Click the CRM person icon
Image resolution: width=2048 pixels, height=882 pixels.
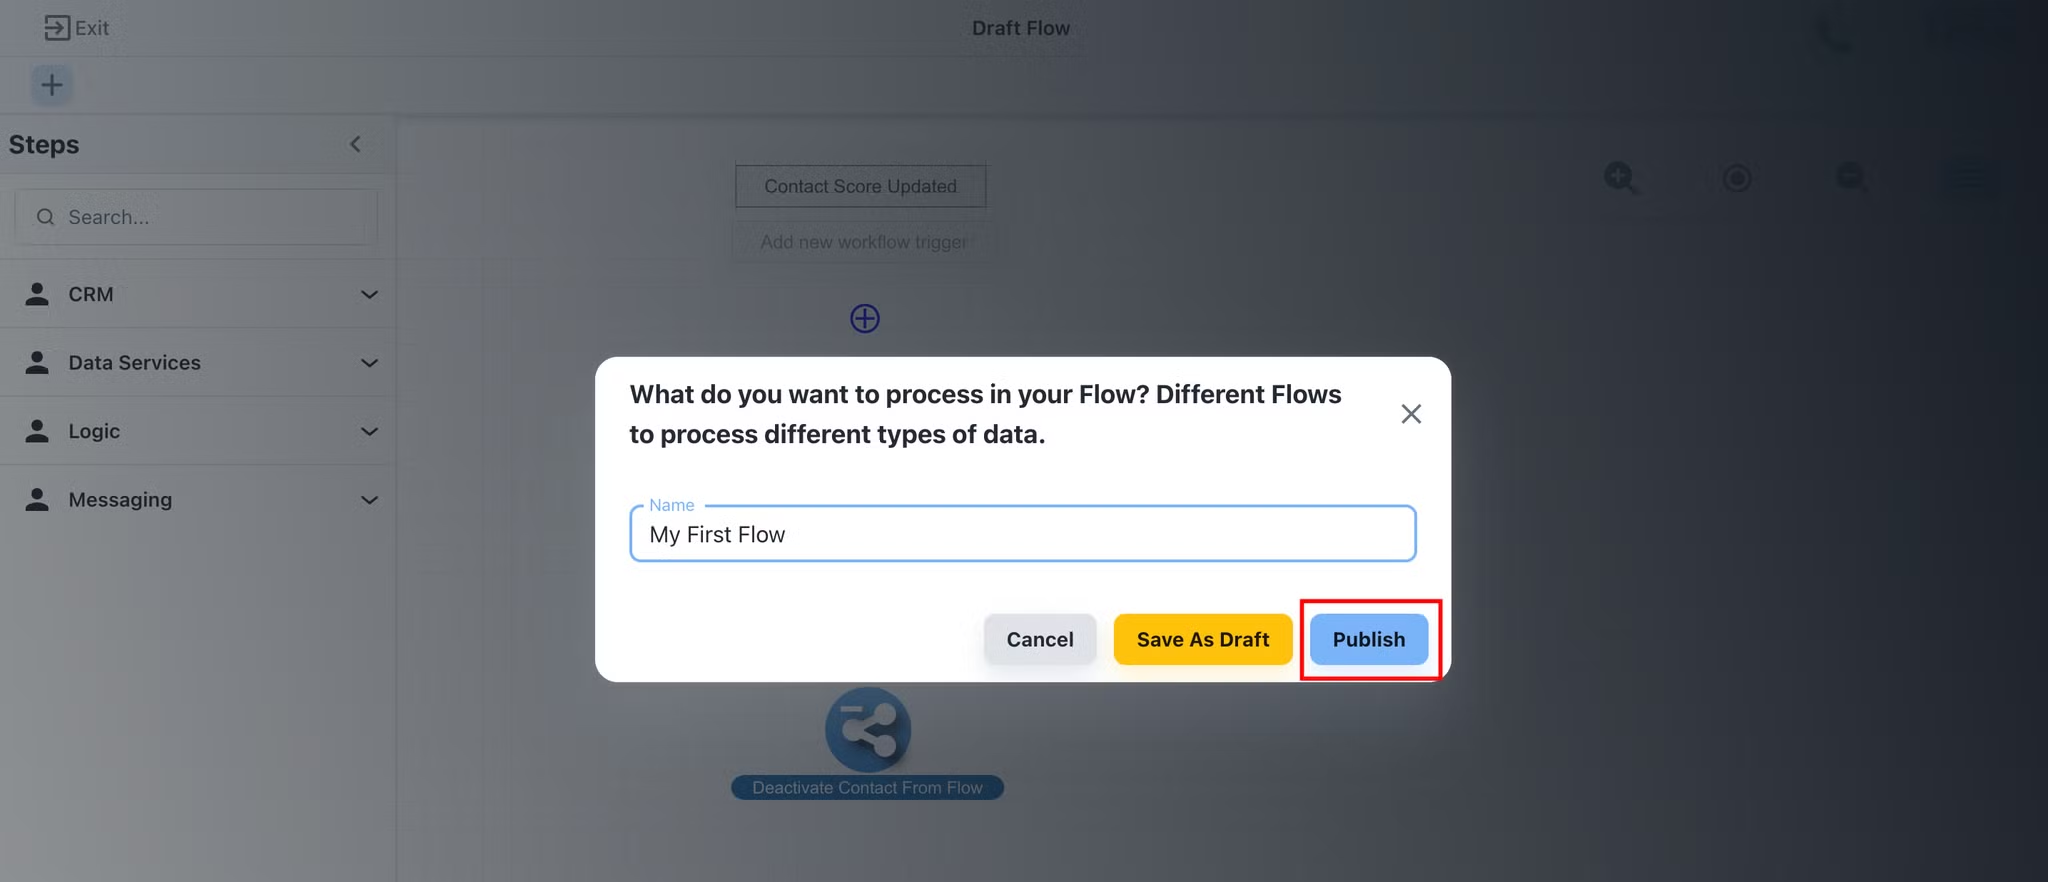37,294
